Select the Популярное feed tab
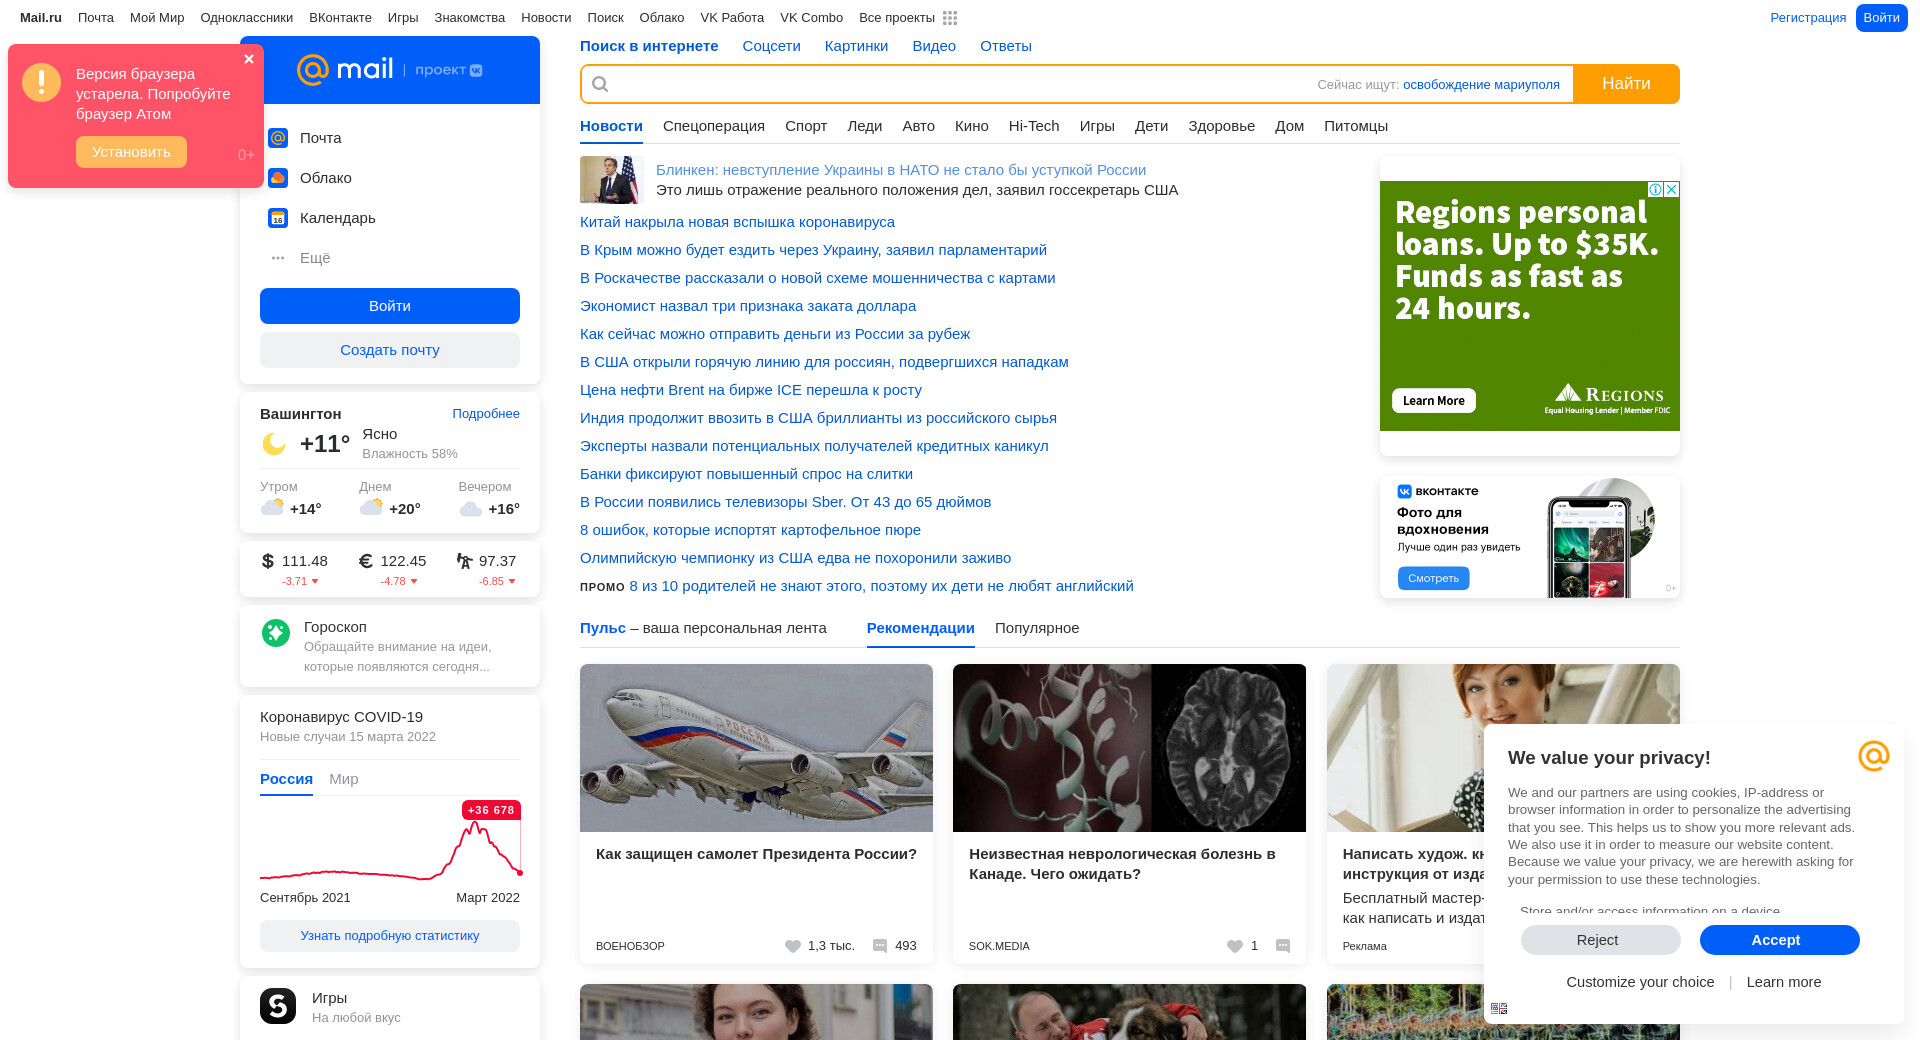The width and height of the screenshot is (1920, 1040). [x=1036, y=628]
